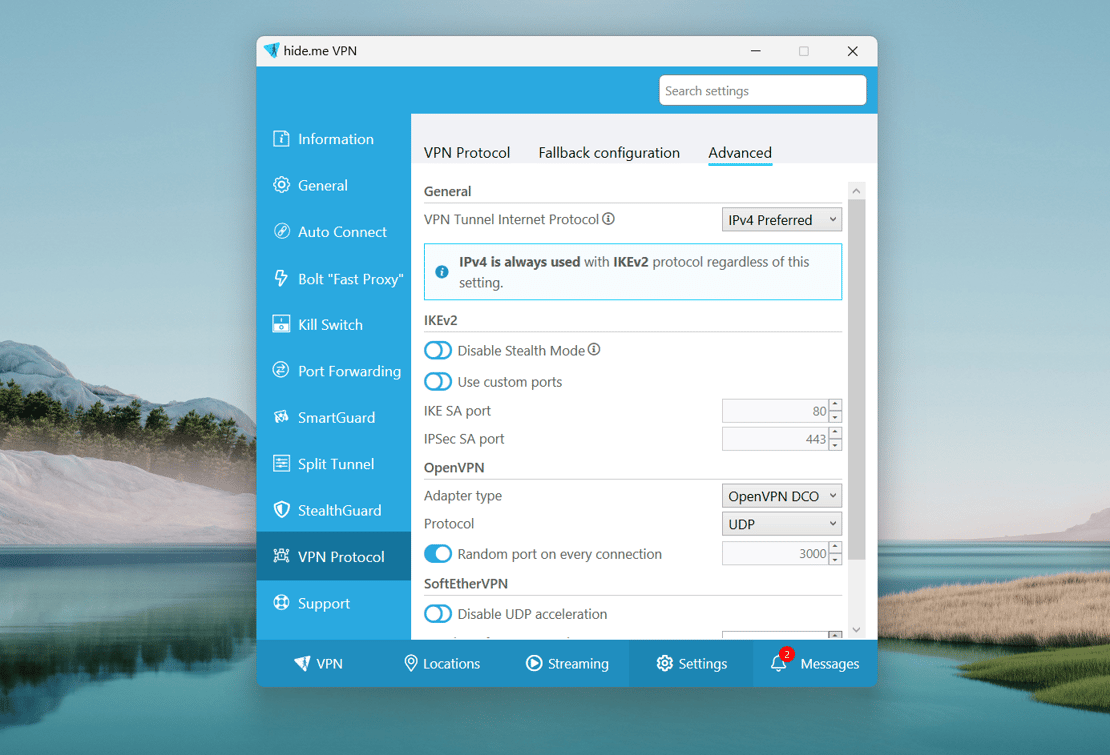Image resolution: width=1110 pixels, height=755 pixels.
Task: Change the OpenVPN Adapter type
Action: [x=781, y=495]
